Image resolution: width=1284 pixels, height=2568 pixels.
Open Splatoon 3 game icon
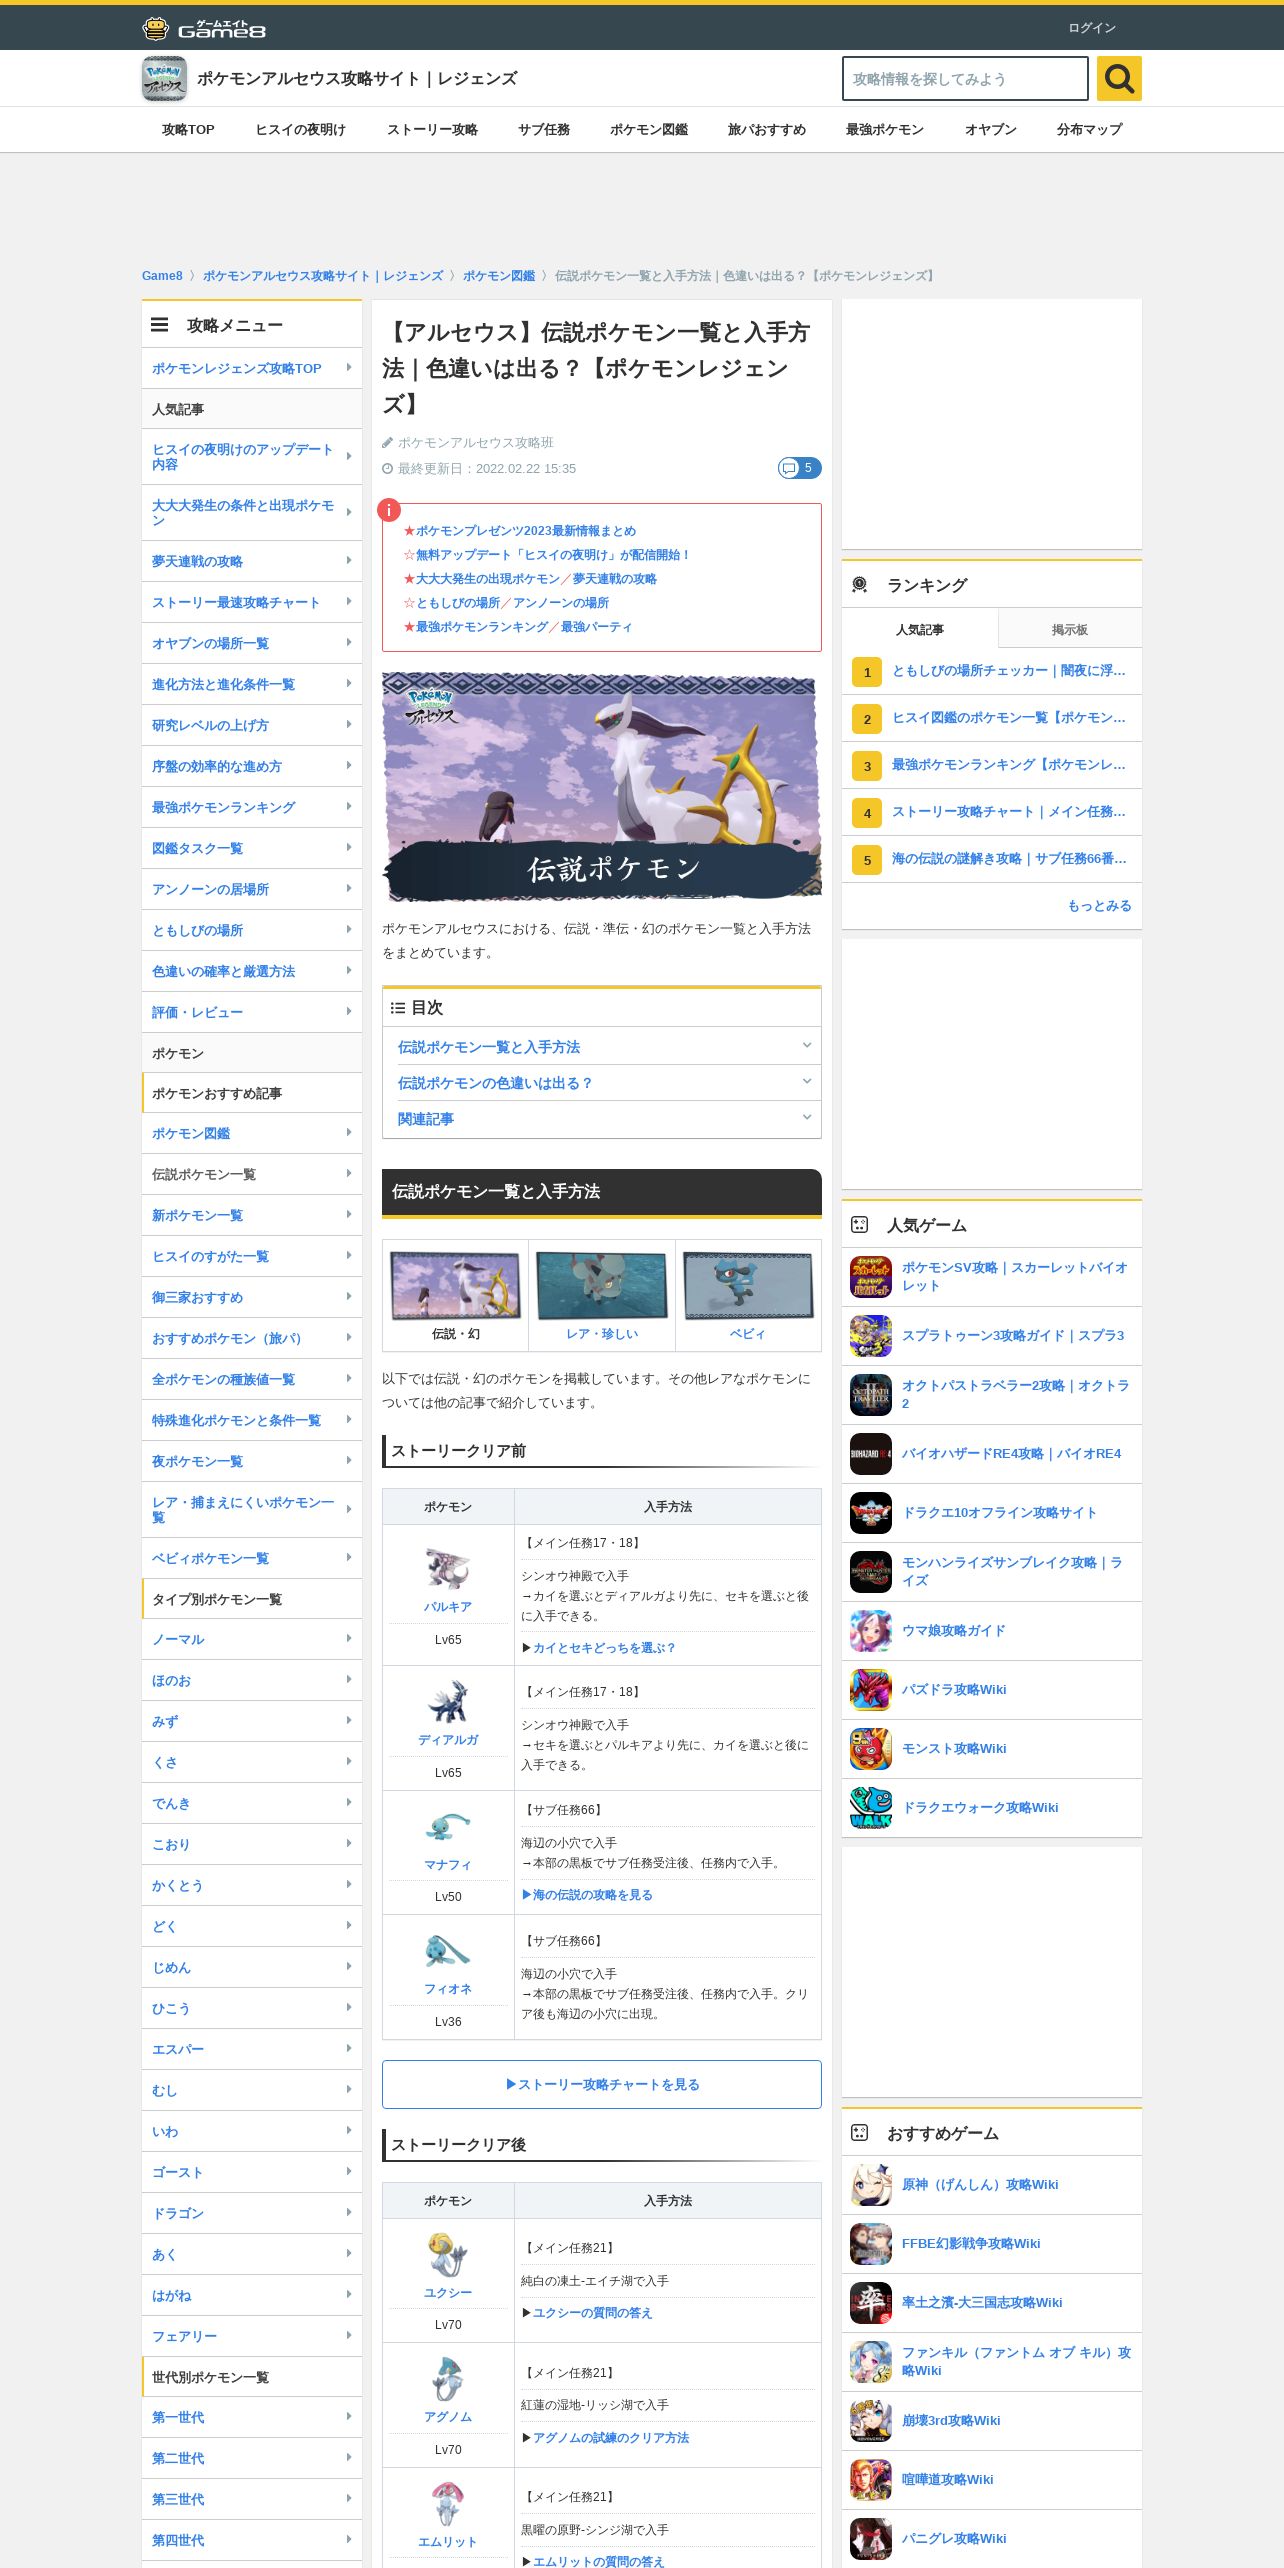(x=871, y=1336)
